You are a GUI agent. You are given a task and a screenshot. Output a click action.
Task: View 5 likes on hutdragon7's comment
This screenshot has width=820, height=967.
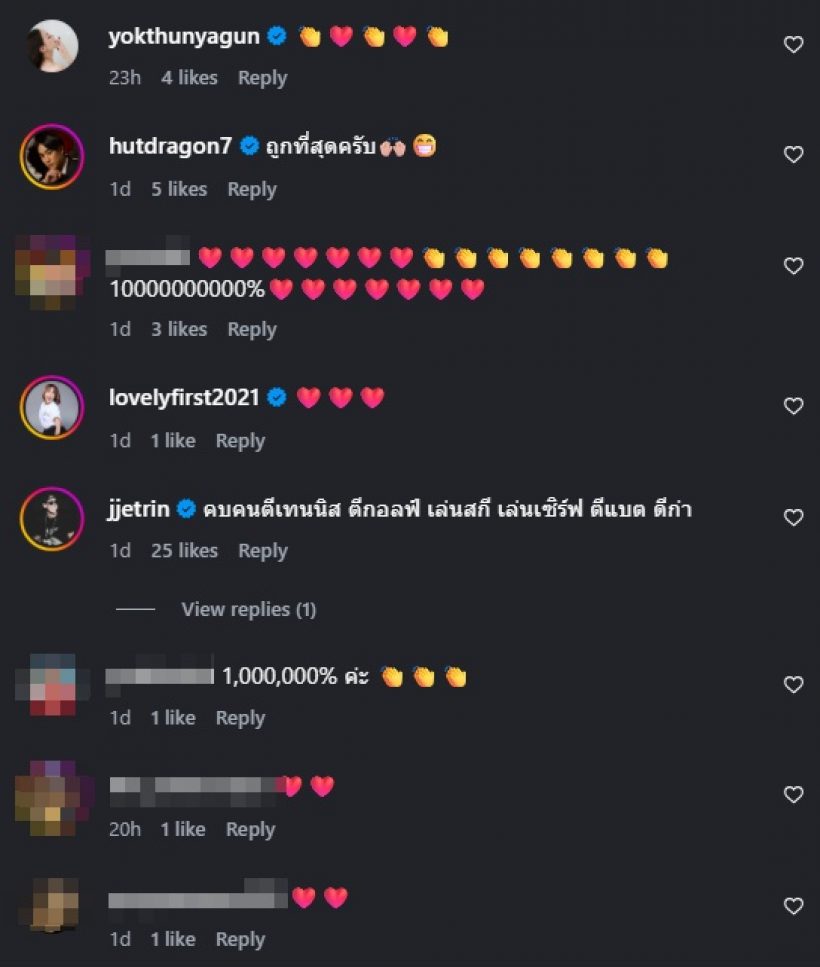click(179, 189)
